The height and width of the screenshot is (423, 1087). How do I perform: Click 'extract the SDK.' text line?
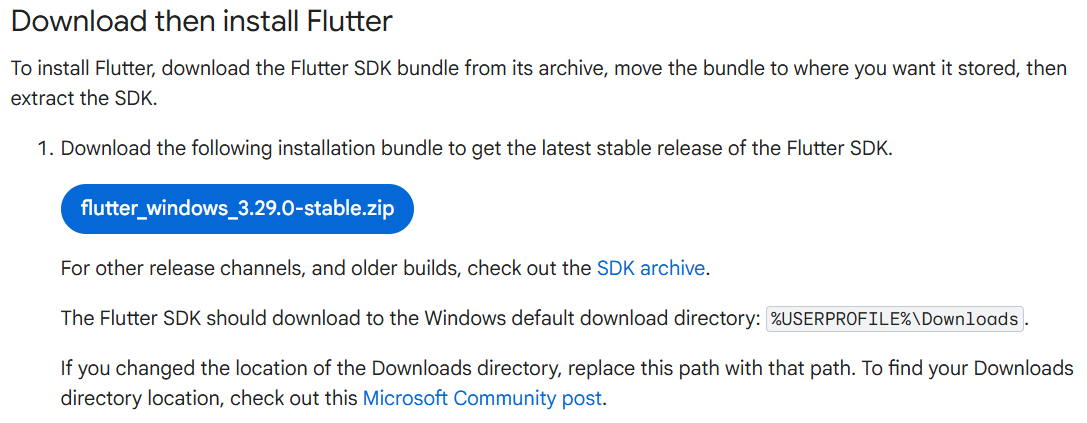pos(85,98)
